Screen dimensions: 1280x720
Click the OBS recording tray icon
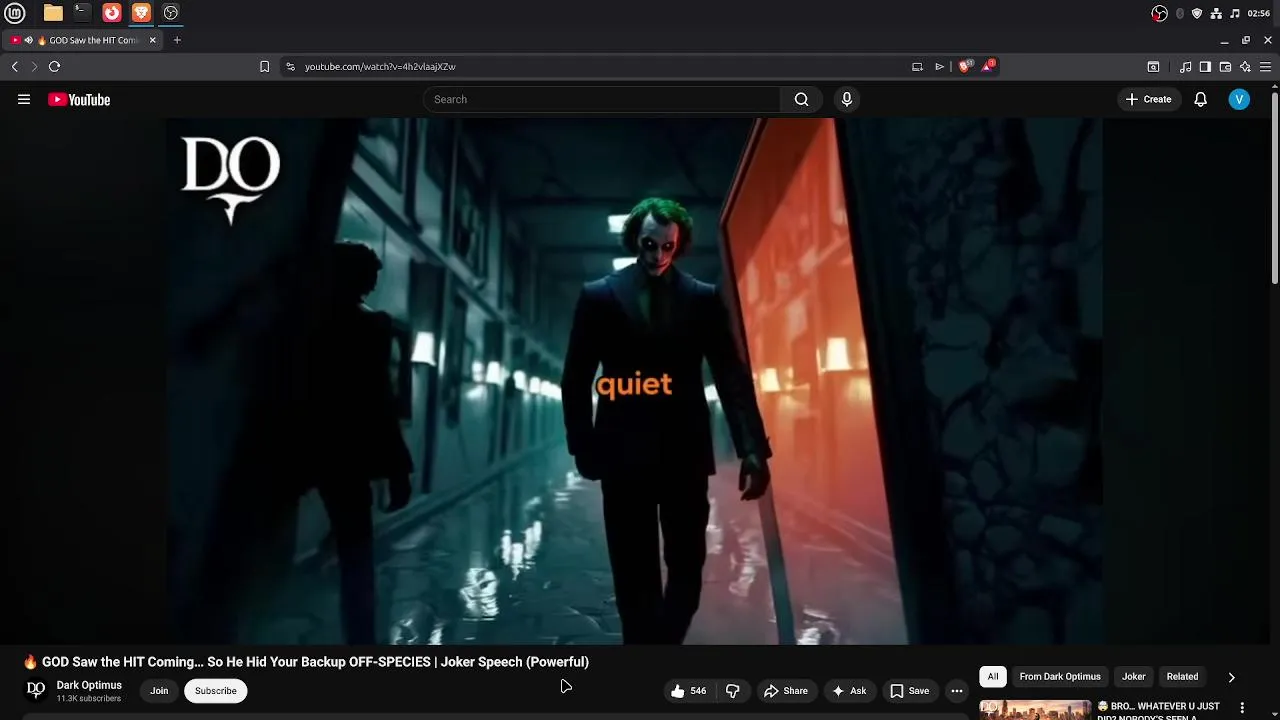[1159, 13]
